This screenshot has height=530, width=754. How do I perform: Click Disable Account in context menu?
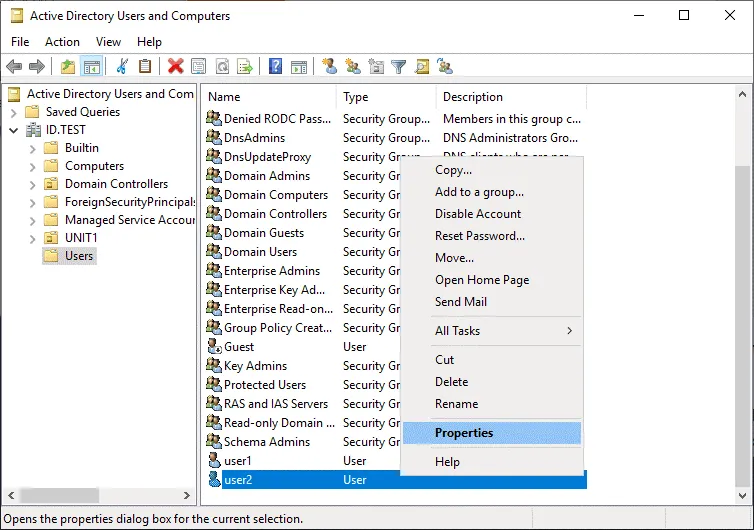478,214
